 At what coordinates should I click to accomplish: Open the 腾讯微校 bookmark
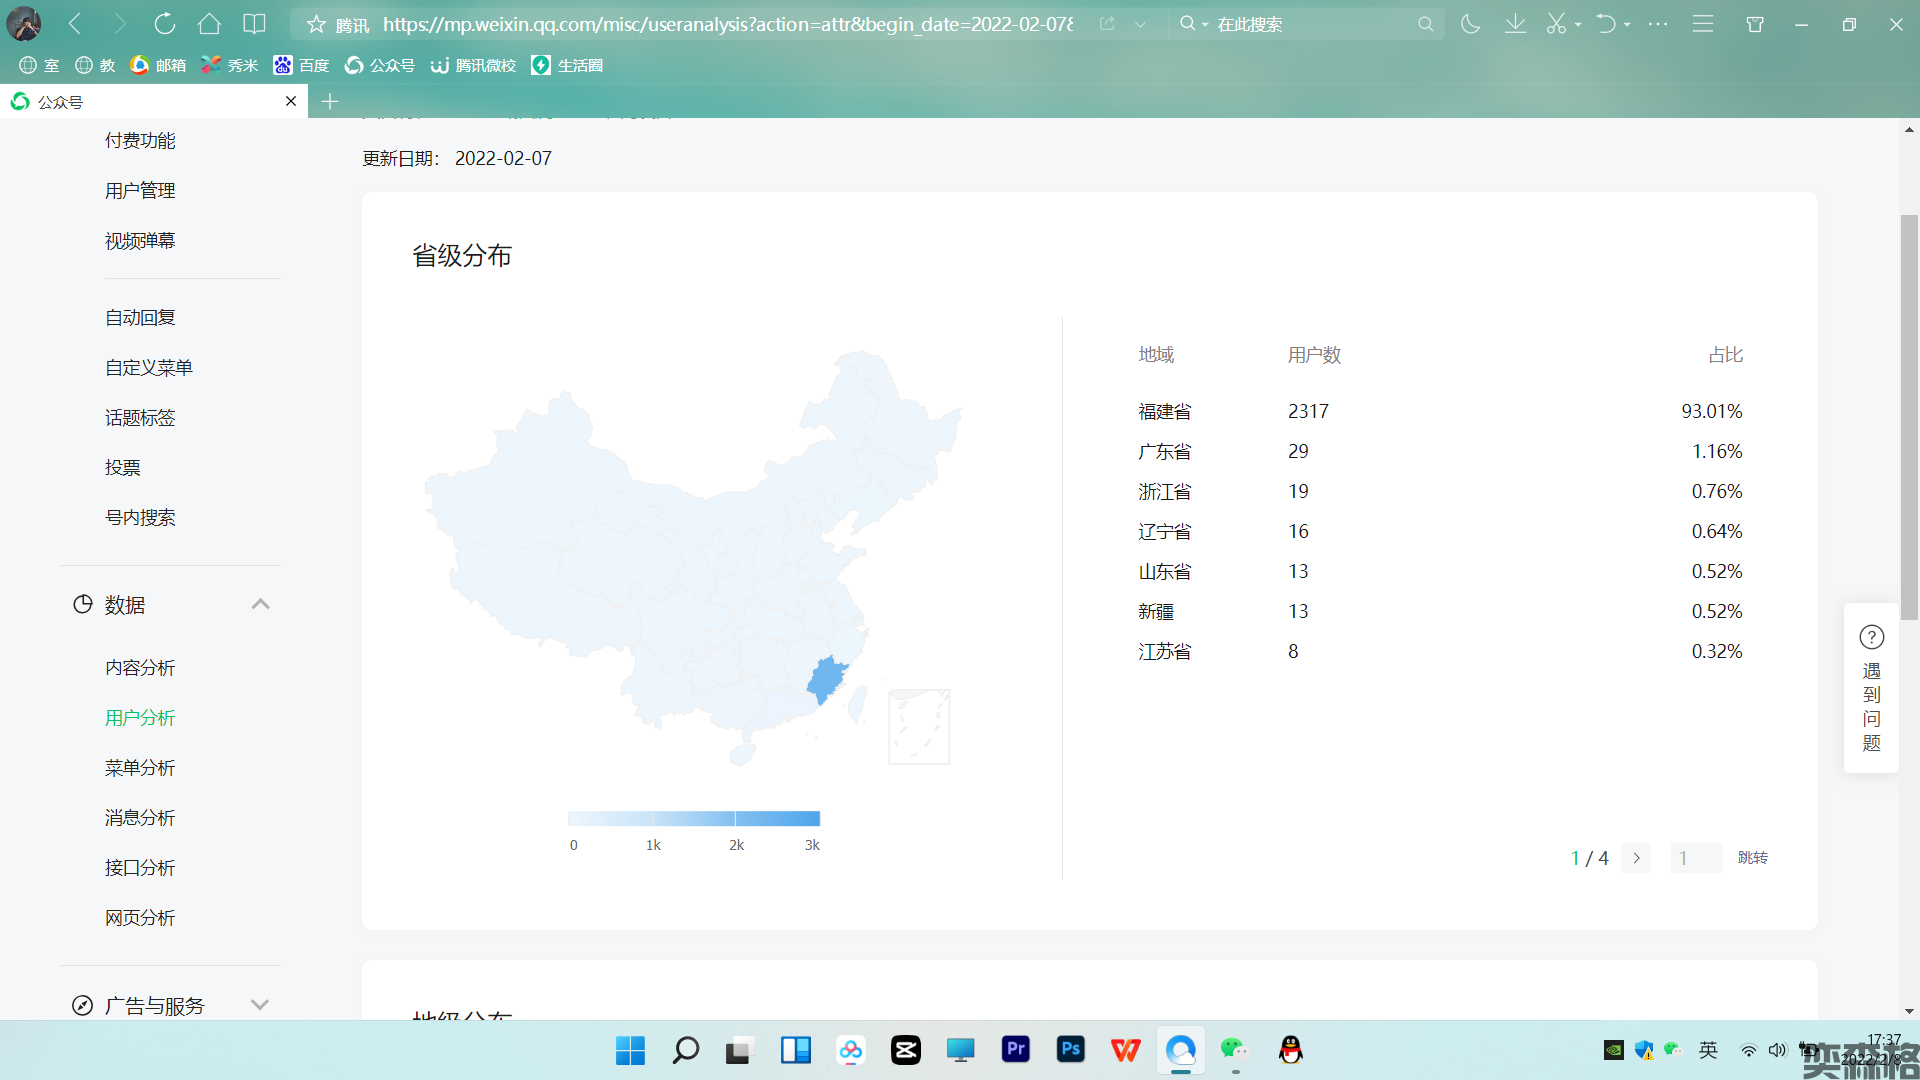pyautogui.click(x=474, y=65)
